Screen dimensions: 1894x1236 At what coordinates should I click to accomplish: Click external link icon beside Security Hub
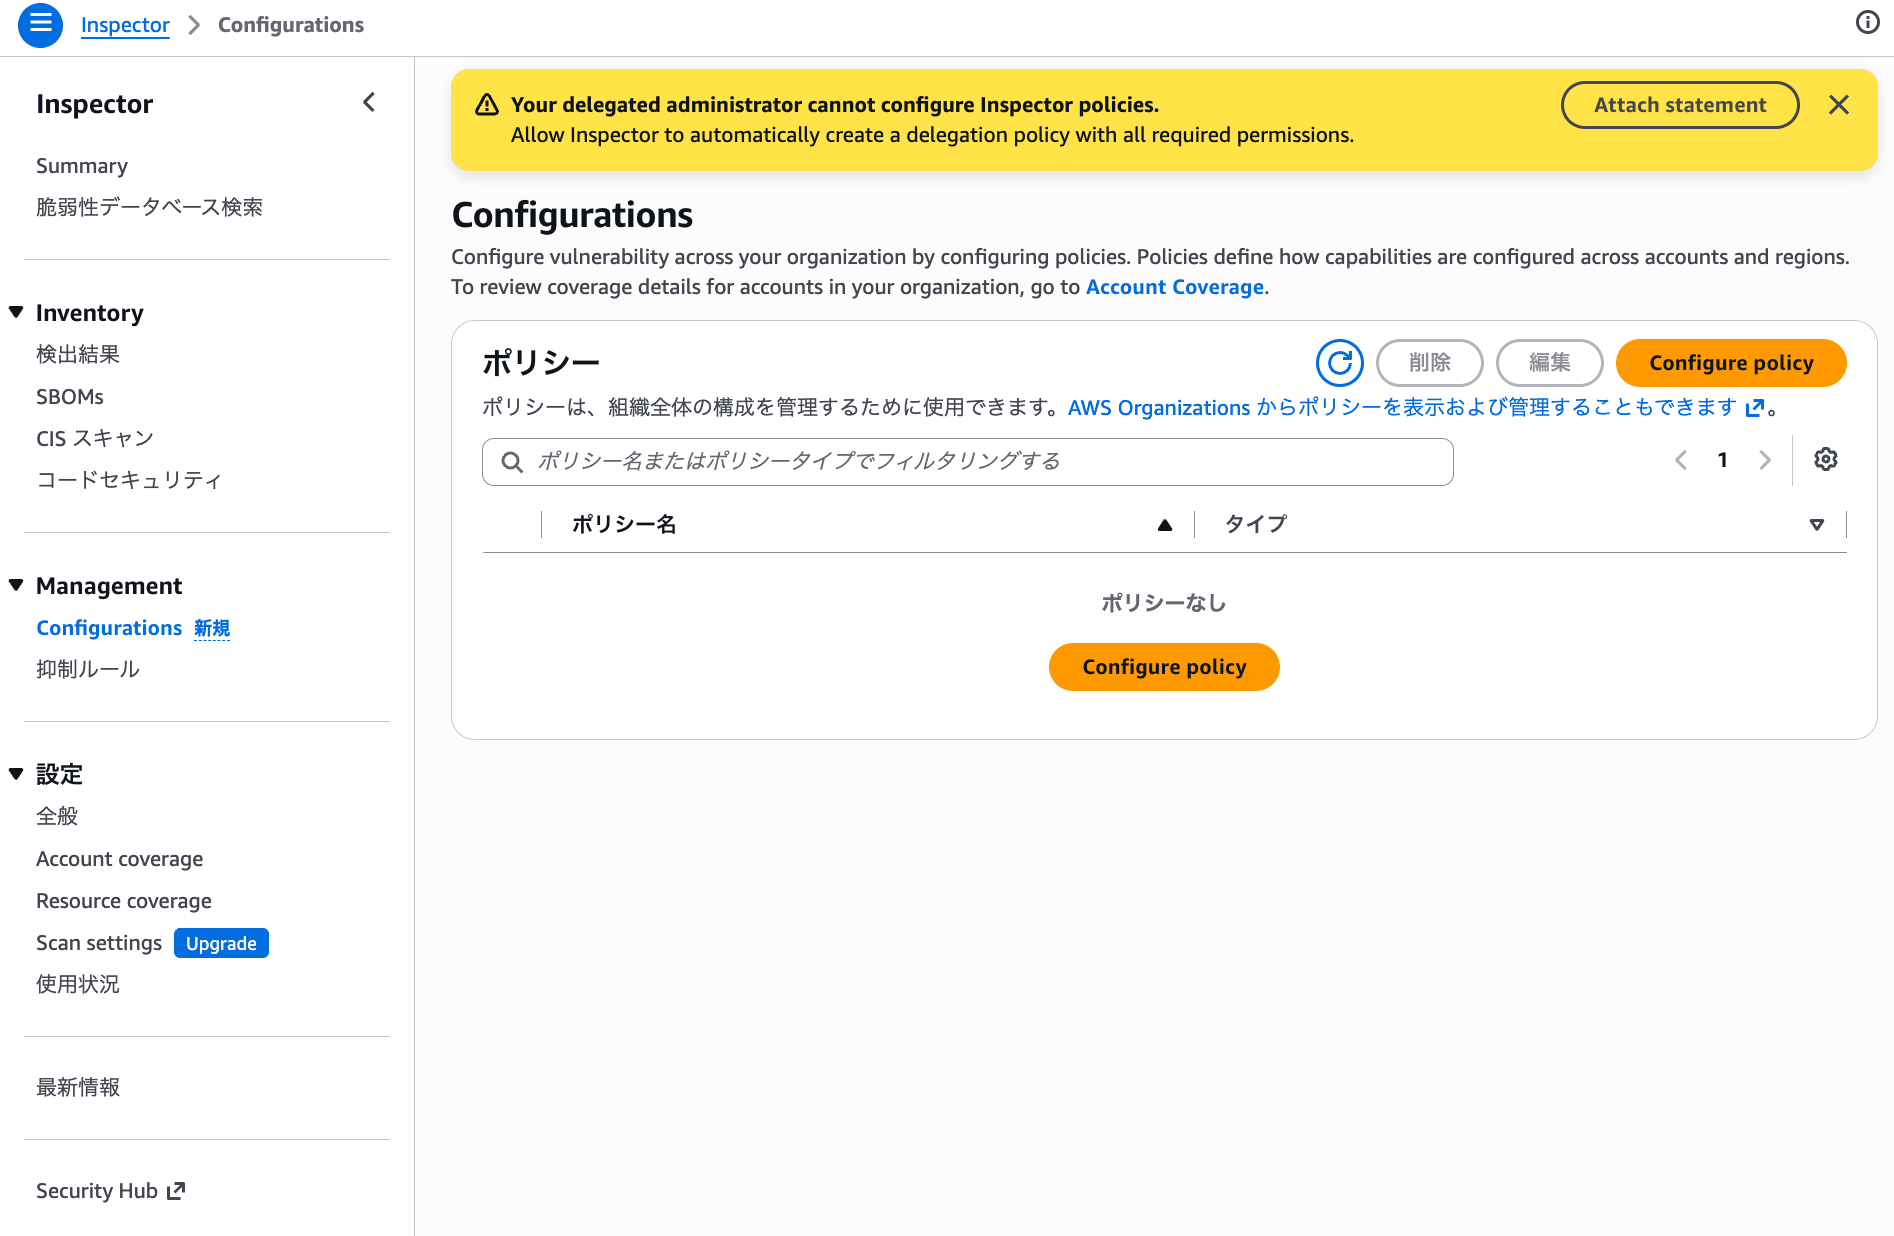pyautogui.click(x=176, y=1191)
